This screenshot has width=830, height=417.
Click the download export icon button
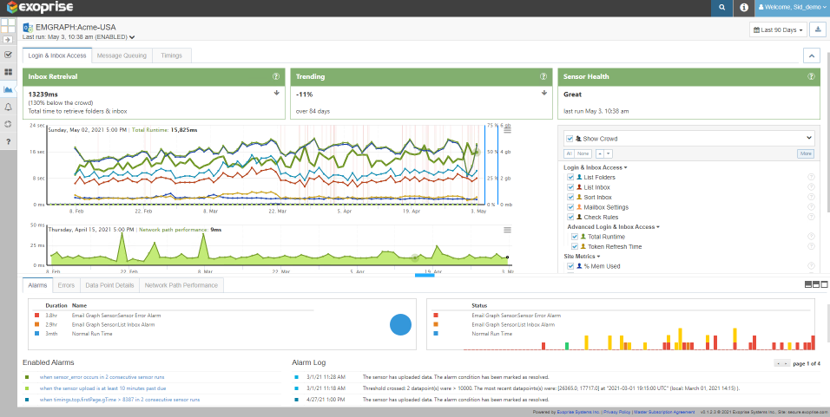point(818,30)
